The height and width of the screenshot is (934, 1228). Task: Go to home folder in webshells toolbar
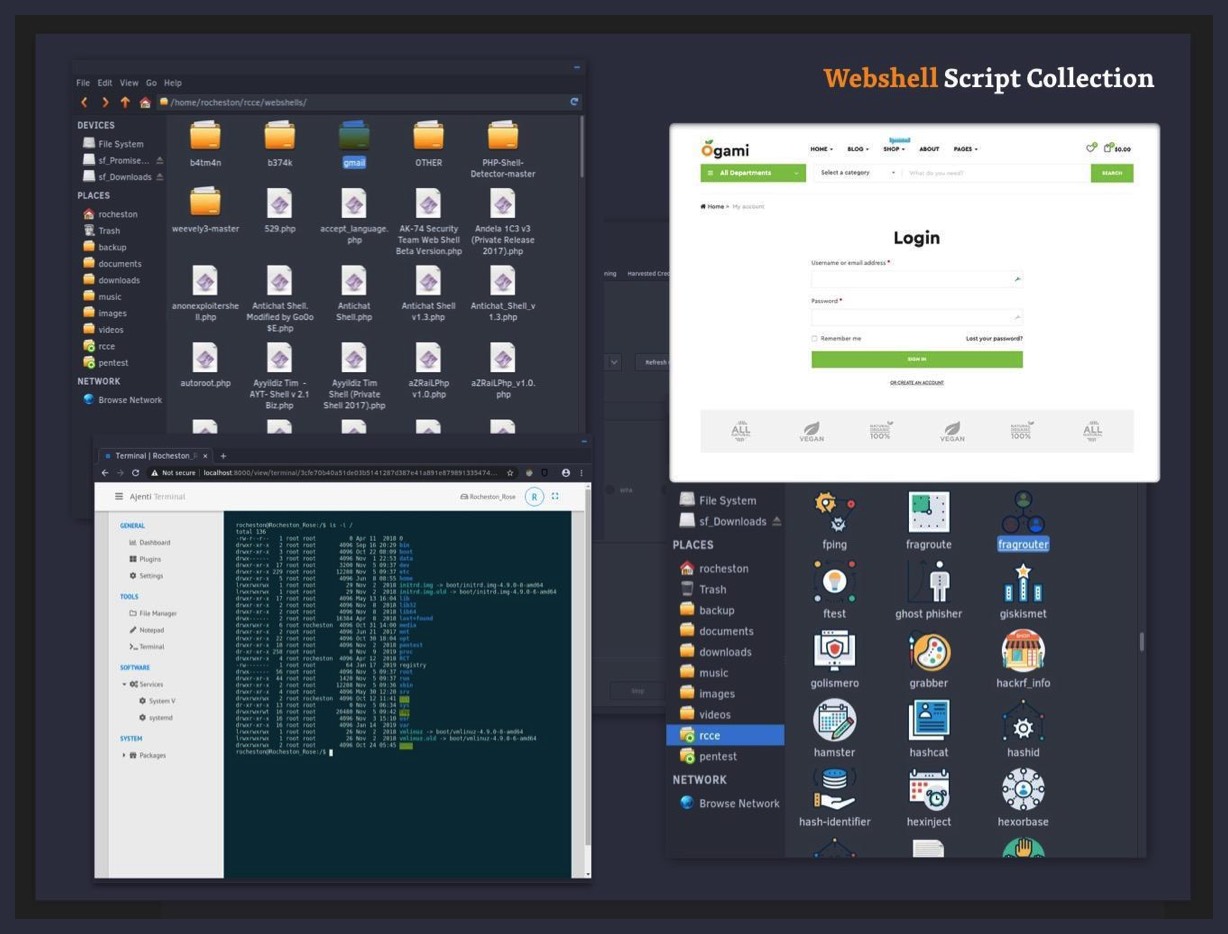(x=145, y=102)
